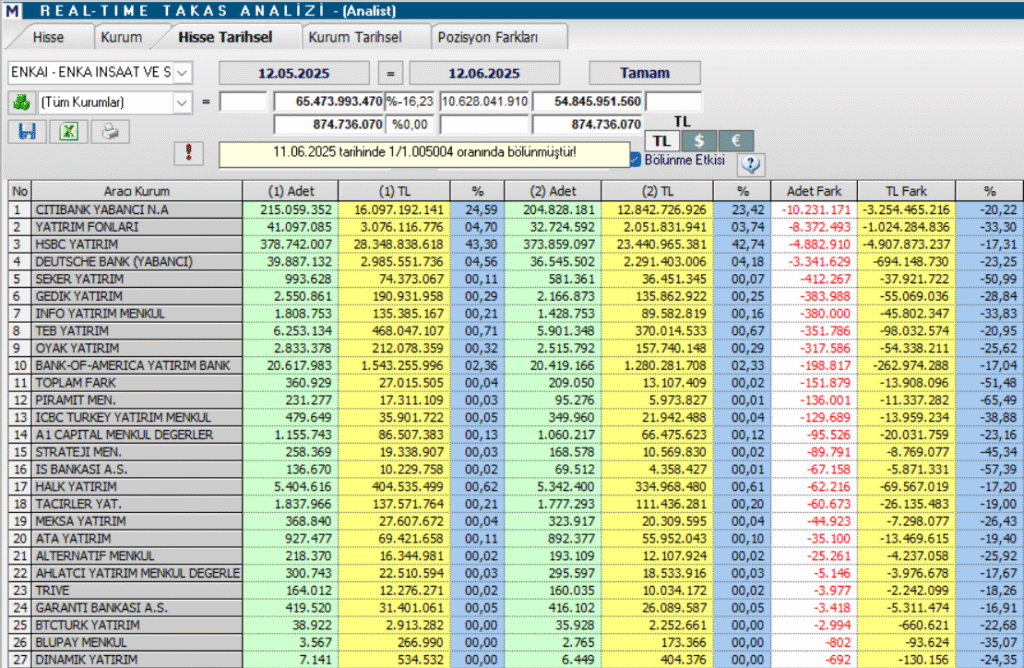This screenshot has width=1024, height=668.
Task: Click the Tamam button
Action: (x=645, y=72)
